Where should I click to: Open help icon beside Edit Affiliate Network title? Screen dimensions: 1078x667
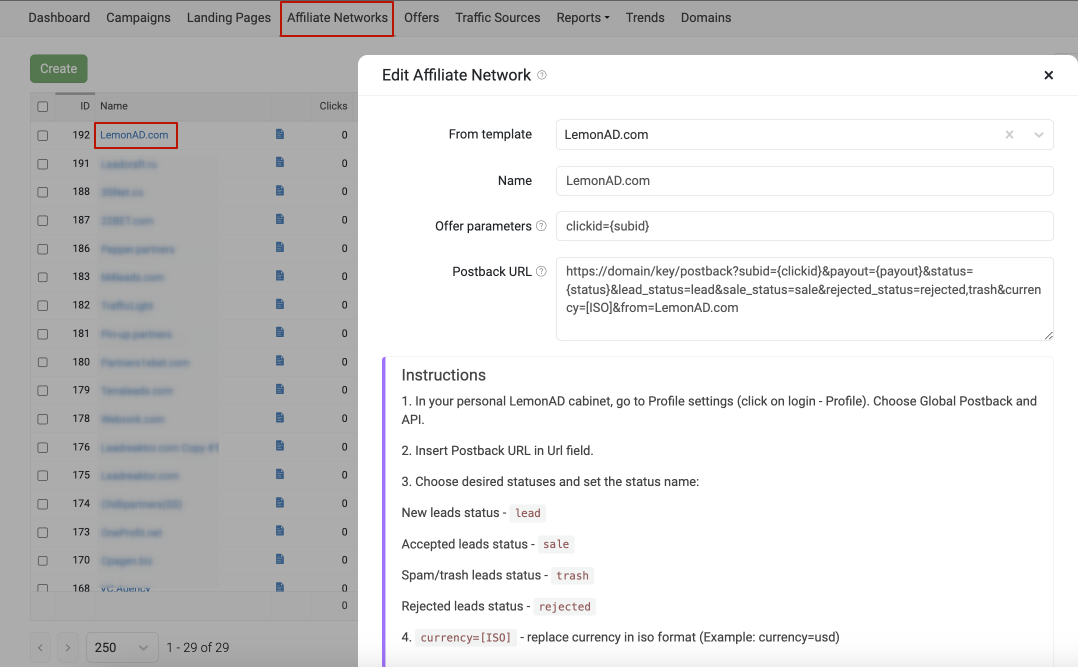point(542,75)
